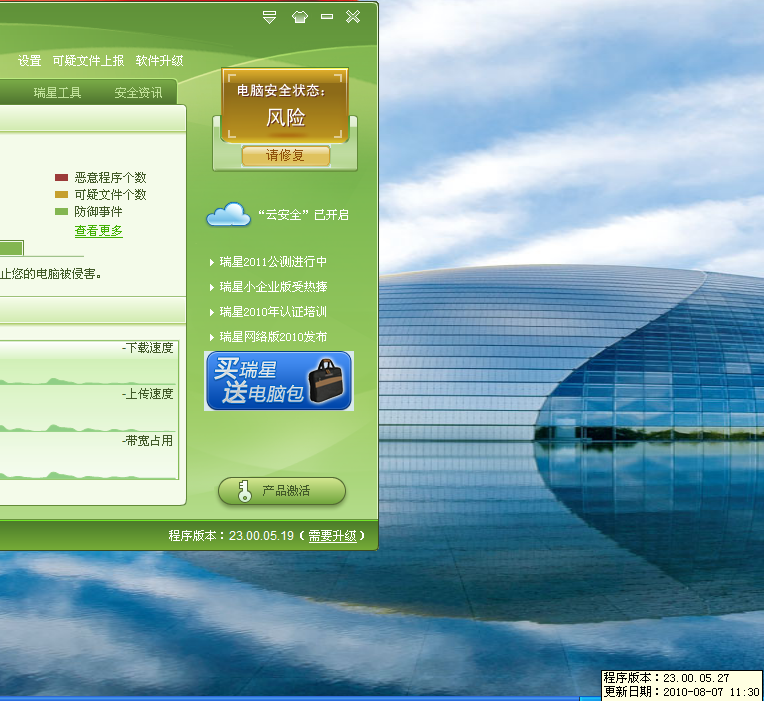Click the 请修复 repair button
The image size is (764, 701).
(286, 156)
